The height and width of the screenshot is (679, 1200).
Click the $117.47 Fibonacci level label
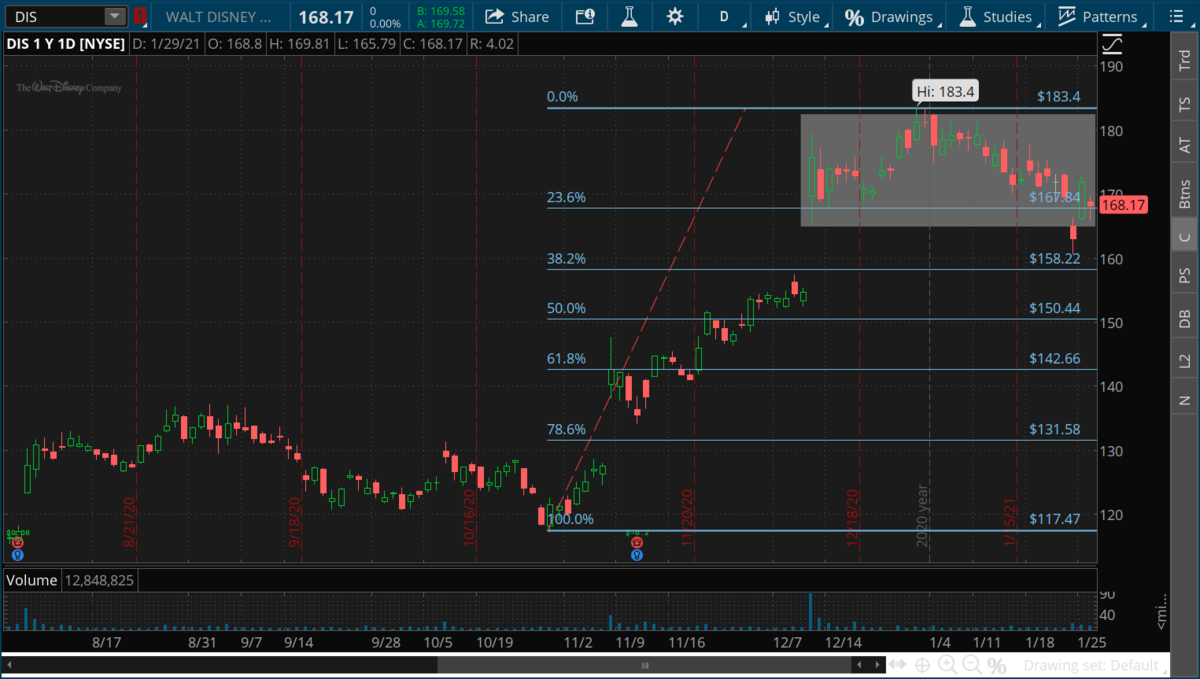click(x=1055, y=519)
